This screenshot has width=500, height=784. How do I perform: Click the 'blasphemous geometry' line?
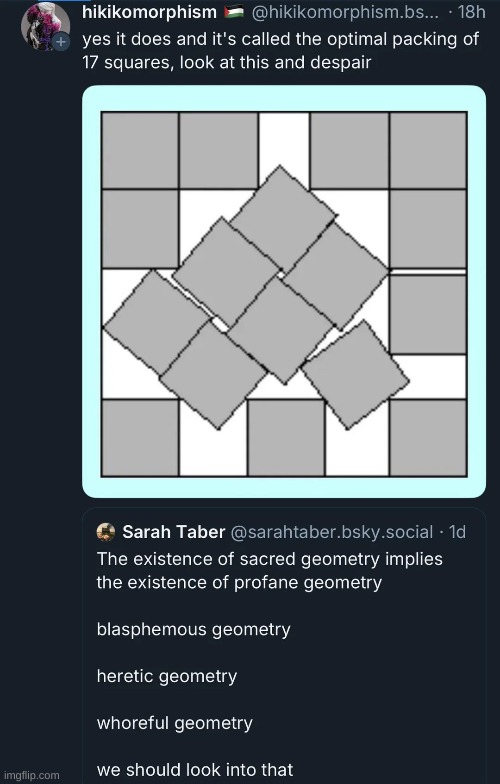point(194,630)
